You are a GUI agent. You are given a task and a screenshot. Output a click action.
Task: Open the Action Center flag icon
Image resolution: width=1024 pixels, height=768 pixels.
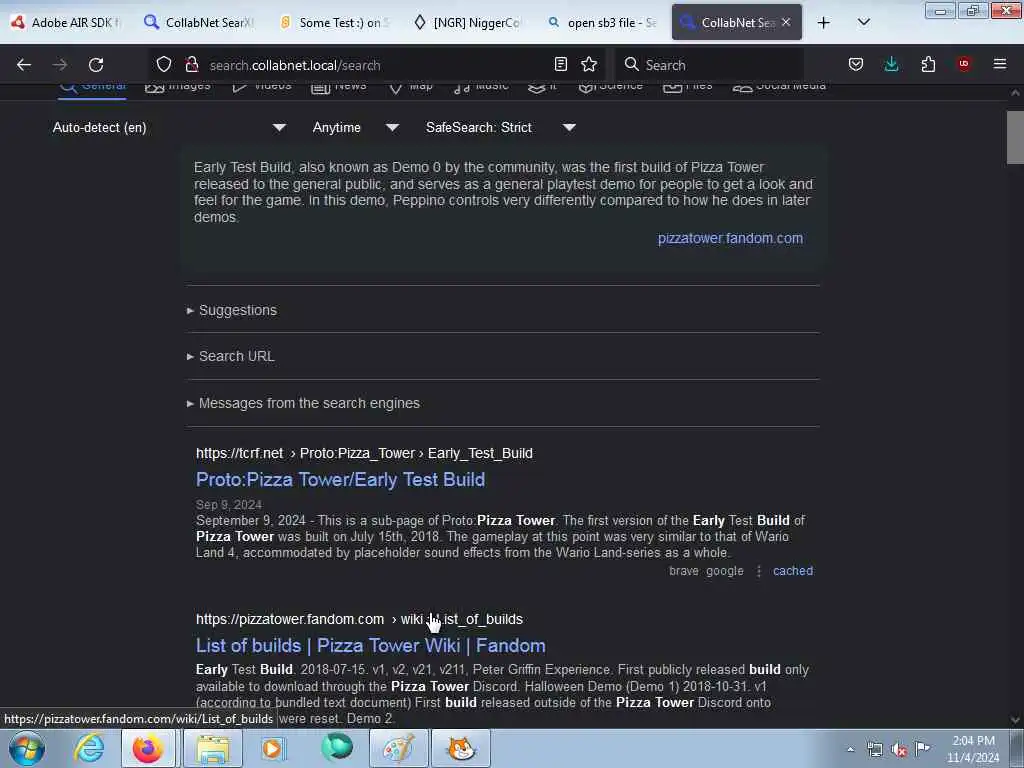(923, 748)
